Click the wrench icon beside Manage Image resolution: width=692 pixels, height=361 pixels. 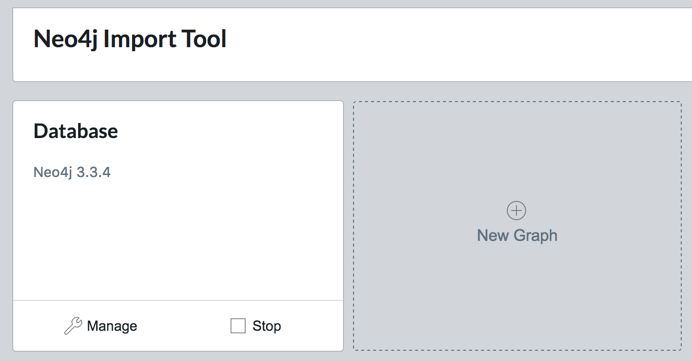(x=73, y=326)
